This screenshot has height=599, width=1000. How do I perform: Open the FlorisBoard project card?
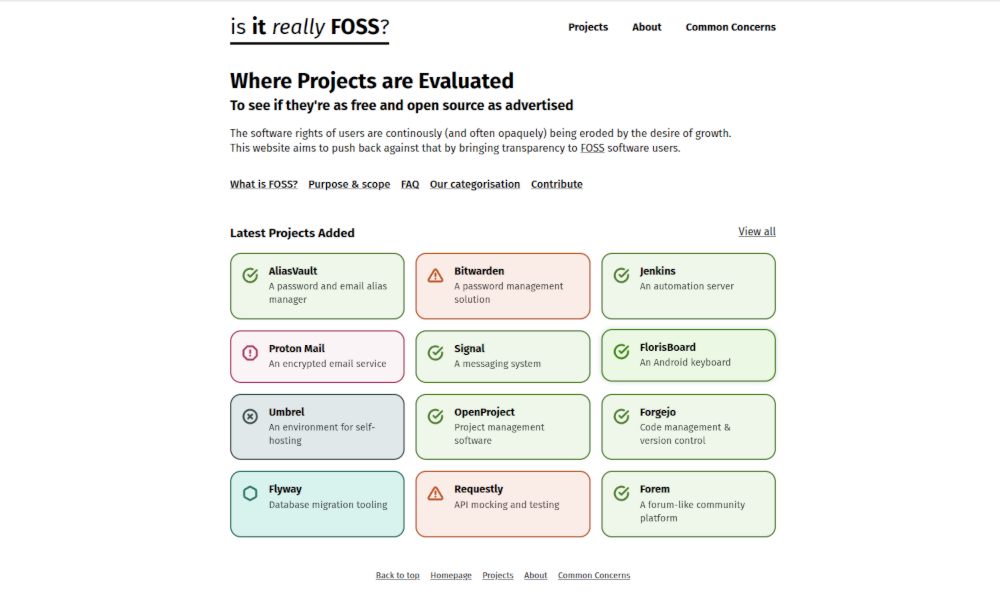click(x=688, y=355)
